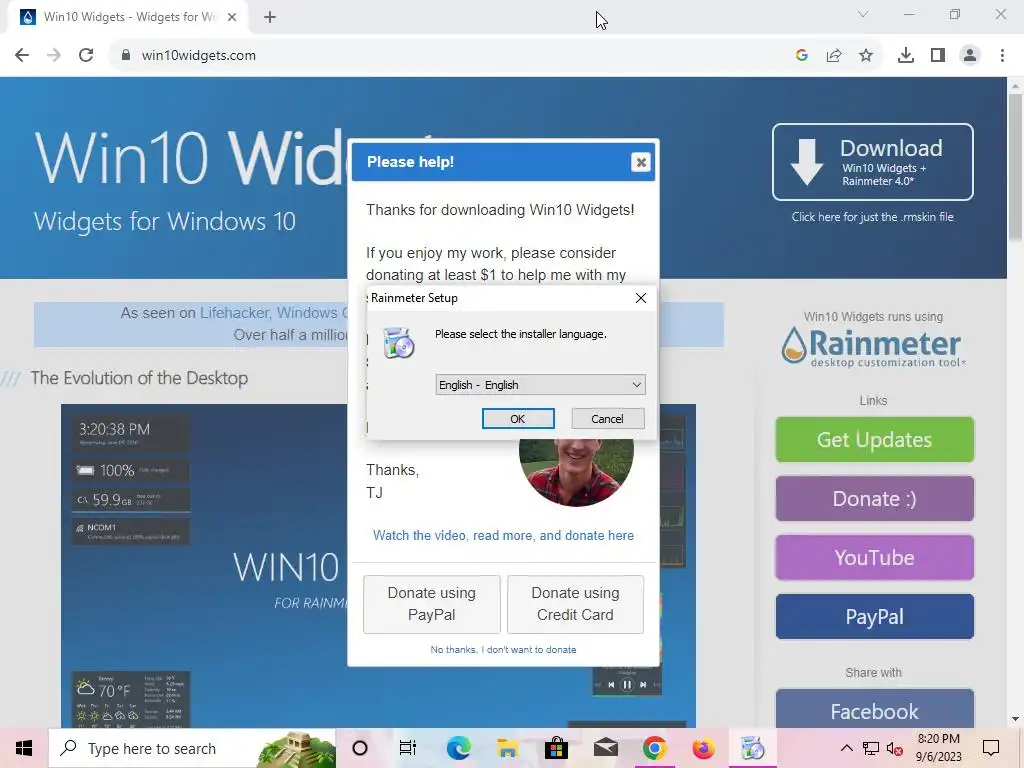
Task: Reload the current page
Action: [86, 56]
